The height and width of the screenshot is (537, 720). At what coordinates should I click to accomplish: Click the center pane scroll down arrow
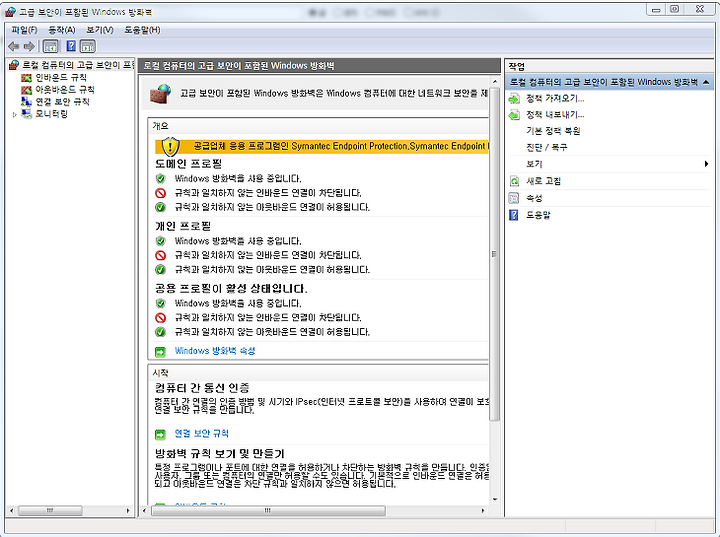coord(495,499)
